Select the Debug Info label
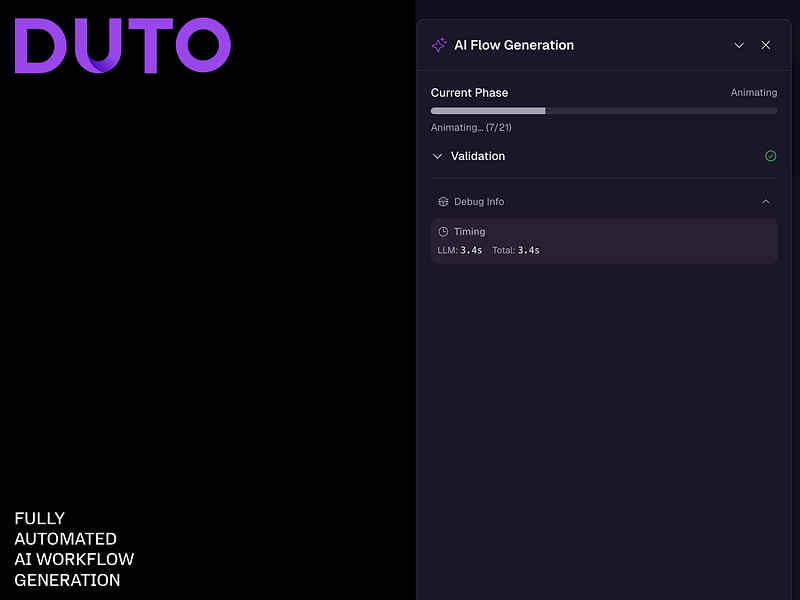 click(479, 202)
